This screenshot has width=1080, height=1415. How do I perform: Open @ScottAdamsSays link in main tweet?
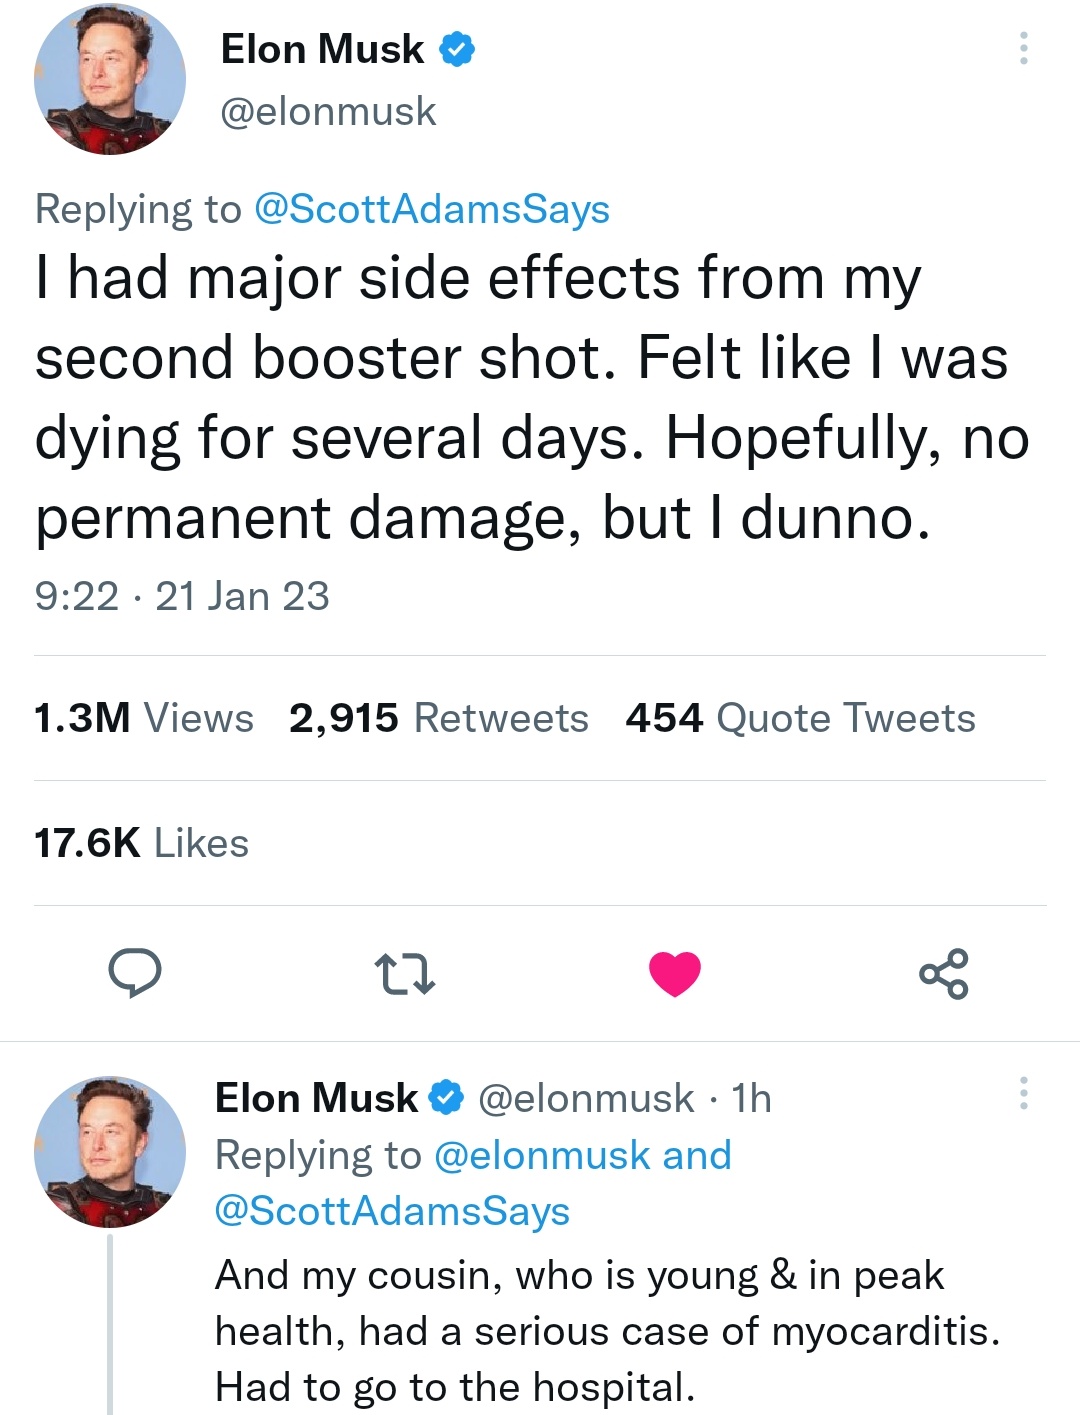[x=432, y=209]
